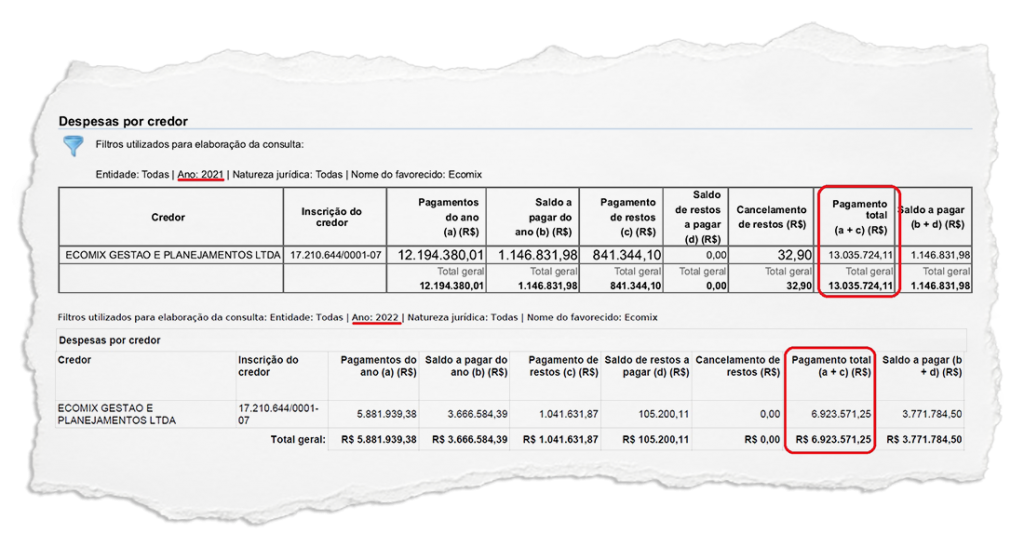Click 'Saldo de restos a pagar (d)' 2022 header
The width and height of the screenshot is (1024, 533).
tap(647, 366)
